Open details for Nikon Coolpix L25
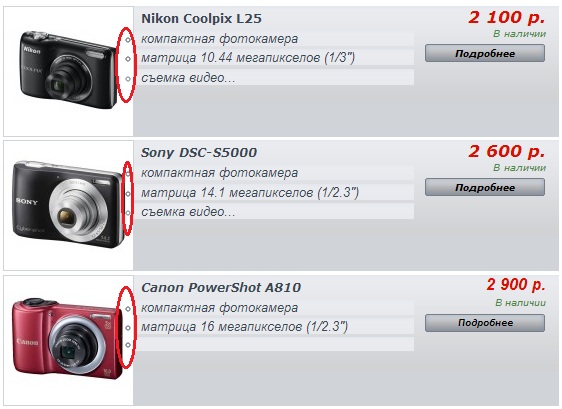 click(485, 53)
